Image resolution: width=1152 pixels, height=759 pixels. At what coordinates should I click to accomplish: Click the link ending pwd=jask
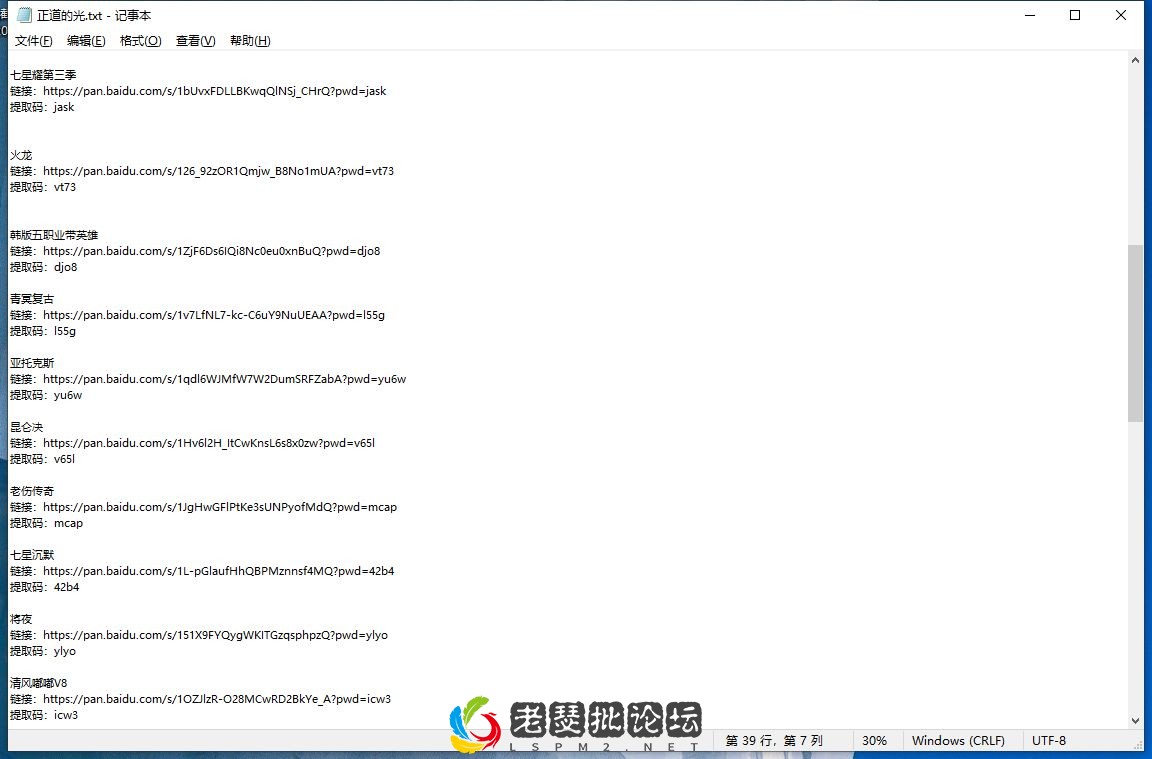click(x=215, y=91)
